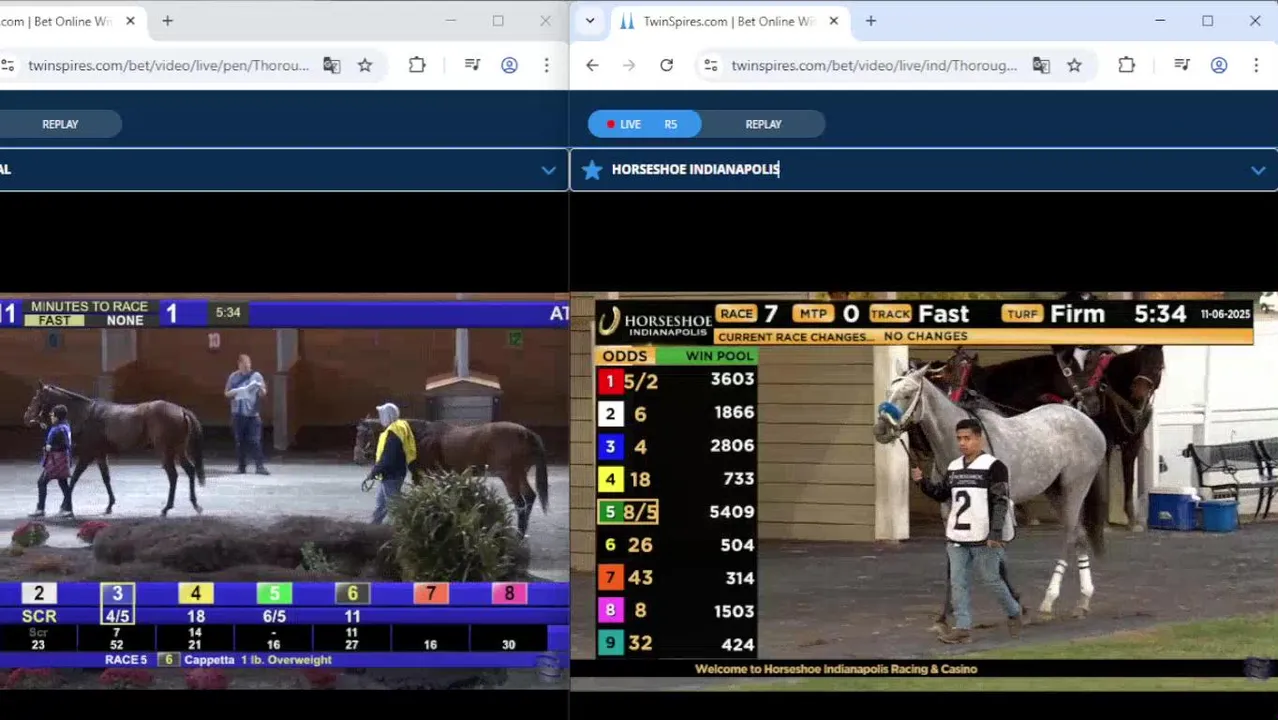Close the TwinSpires tab in right window
Screen dimensions: 1278x720
coord(833,21)
